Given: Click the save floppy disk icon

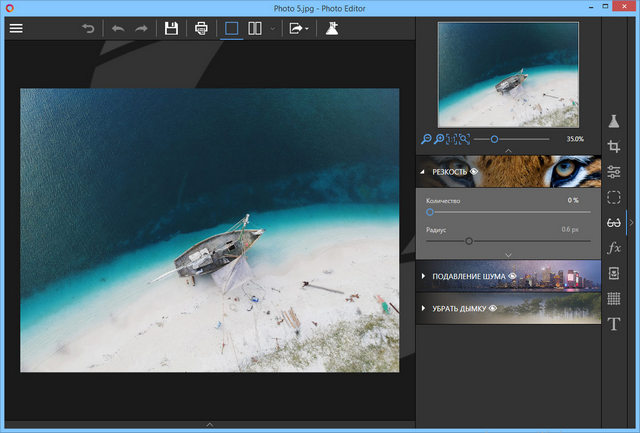Looking at the screenshot, I should coord(171,28).
